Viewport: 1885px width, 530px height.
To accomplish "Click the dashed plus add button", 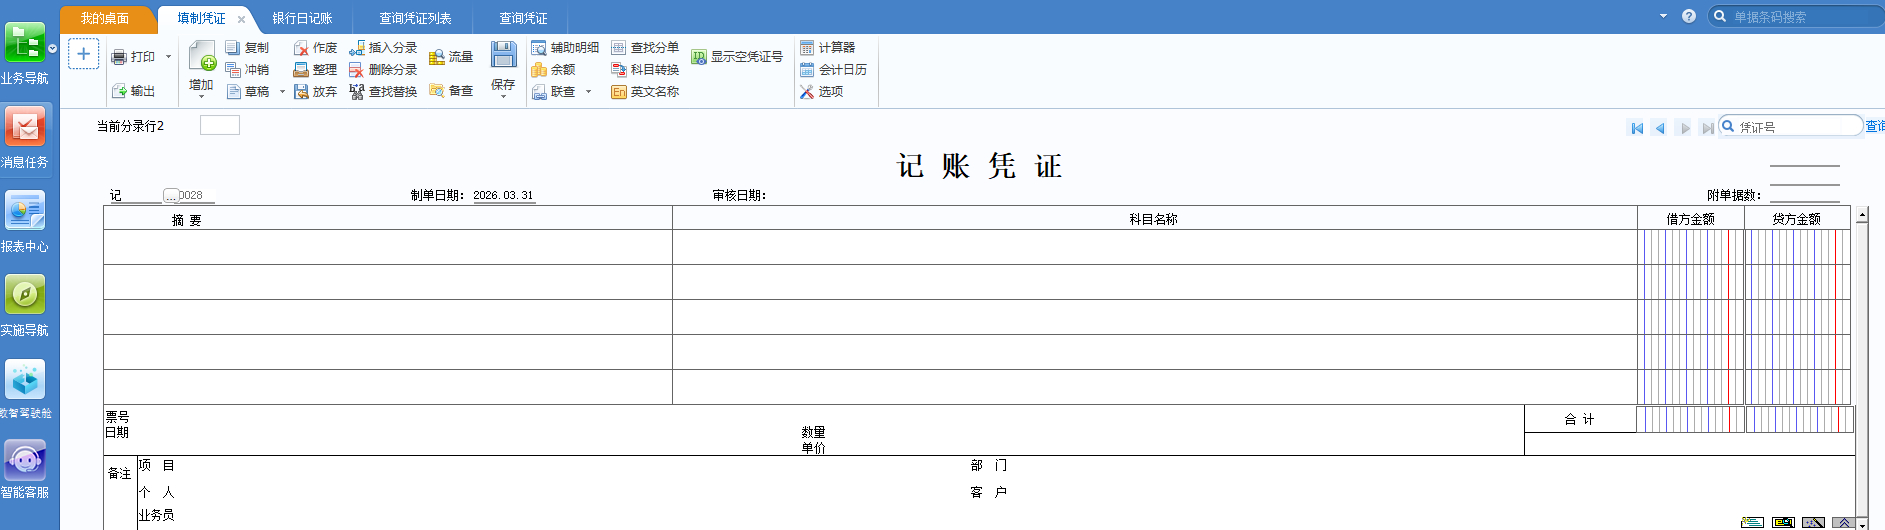I will 83,54.
